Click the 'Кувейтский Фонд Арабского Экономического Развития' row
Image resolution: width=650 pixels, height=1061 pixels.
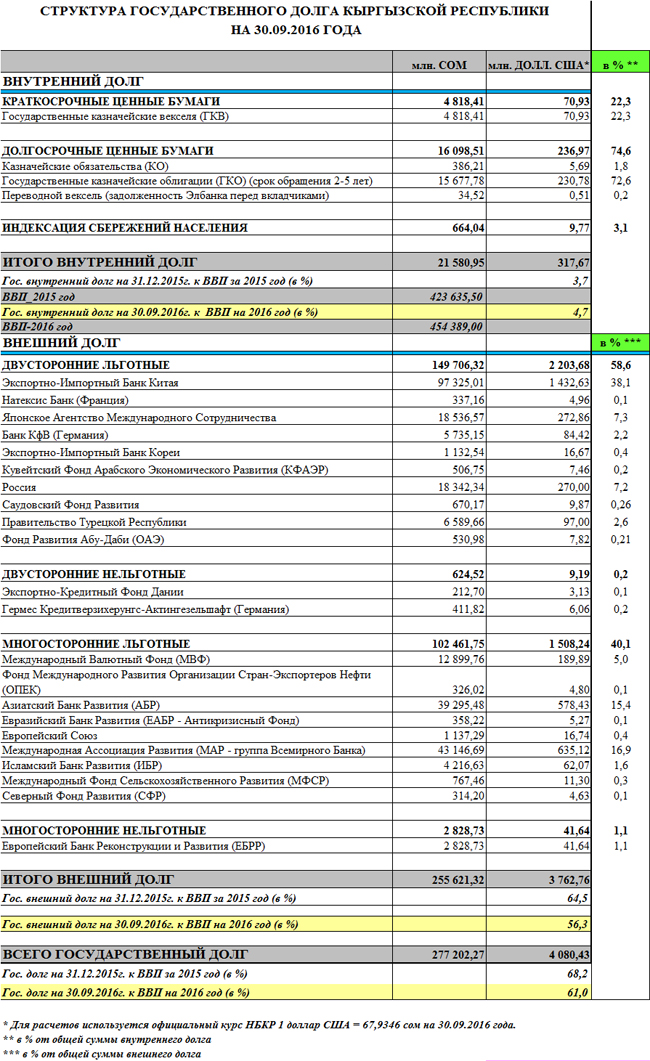[296, 470]
